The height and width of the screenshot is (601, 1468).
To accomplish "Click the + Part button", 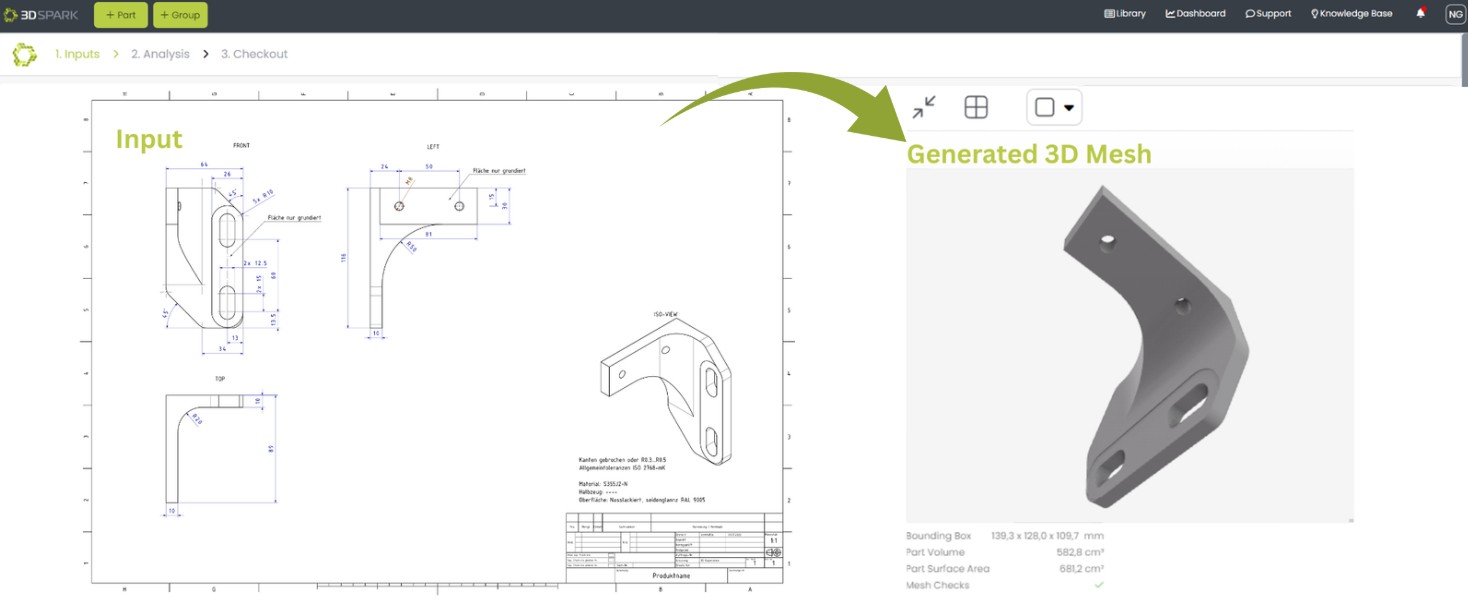I will click(x=120, y=15).
